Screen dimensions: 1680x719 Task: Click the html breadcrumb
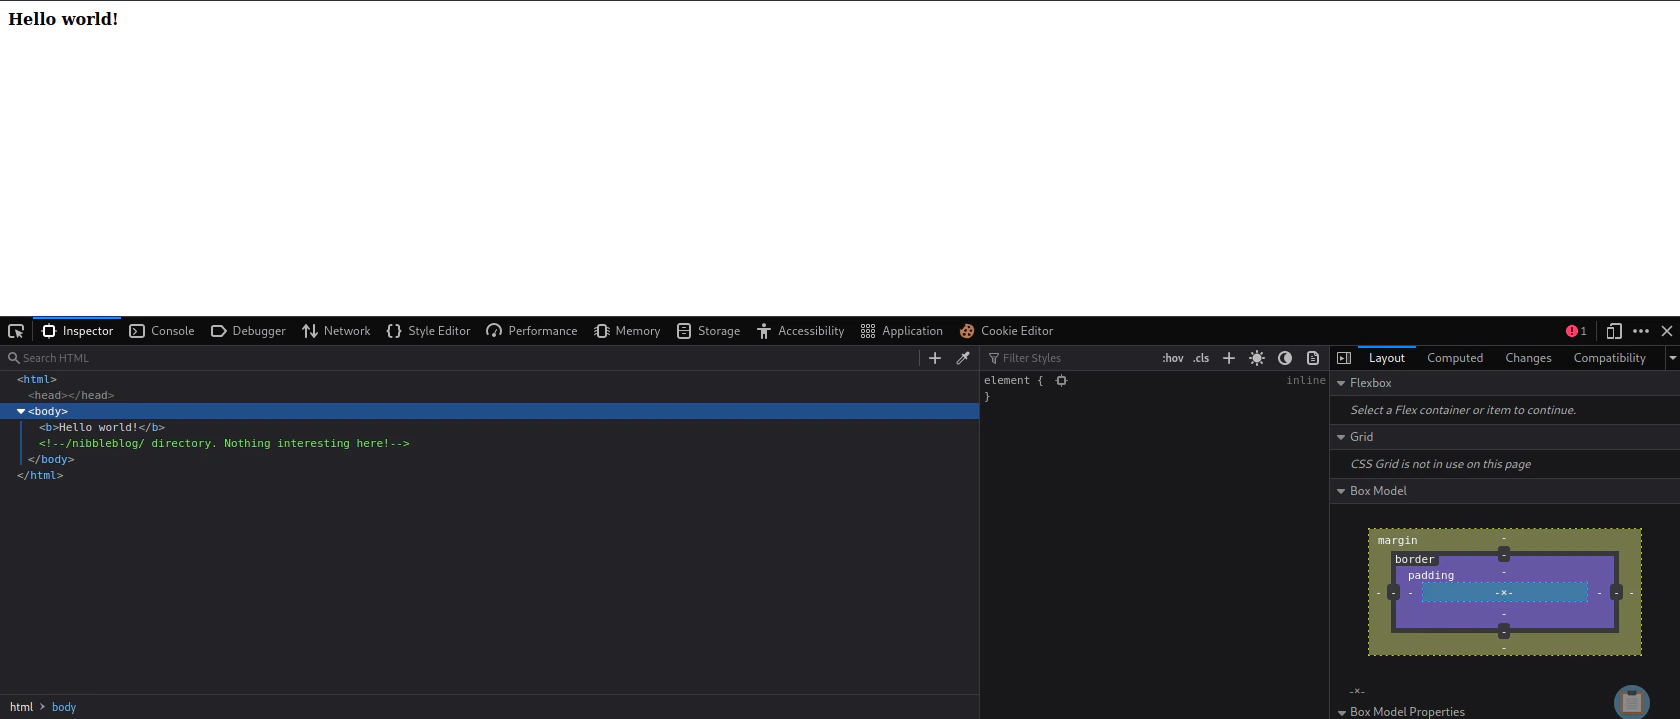[x=22, y=707]
